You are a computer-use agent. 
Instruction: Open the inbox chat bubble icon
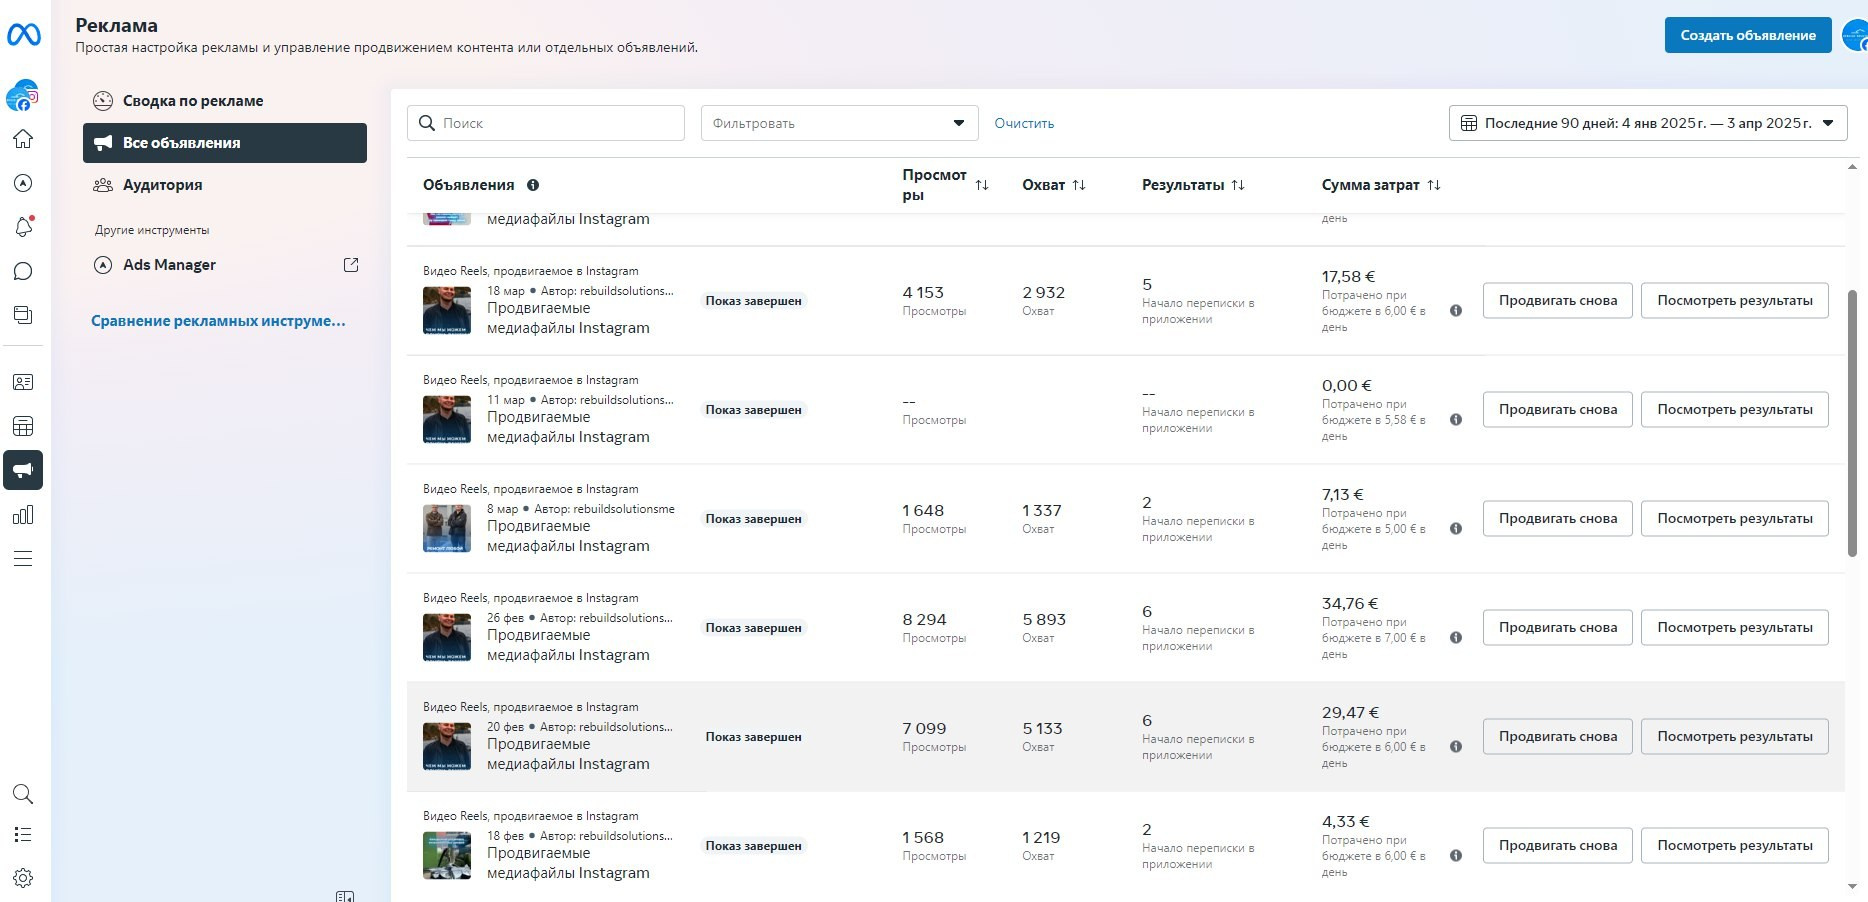click(x=23, y=271)
